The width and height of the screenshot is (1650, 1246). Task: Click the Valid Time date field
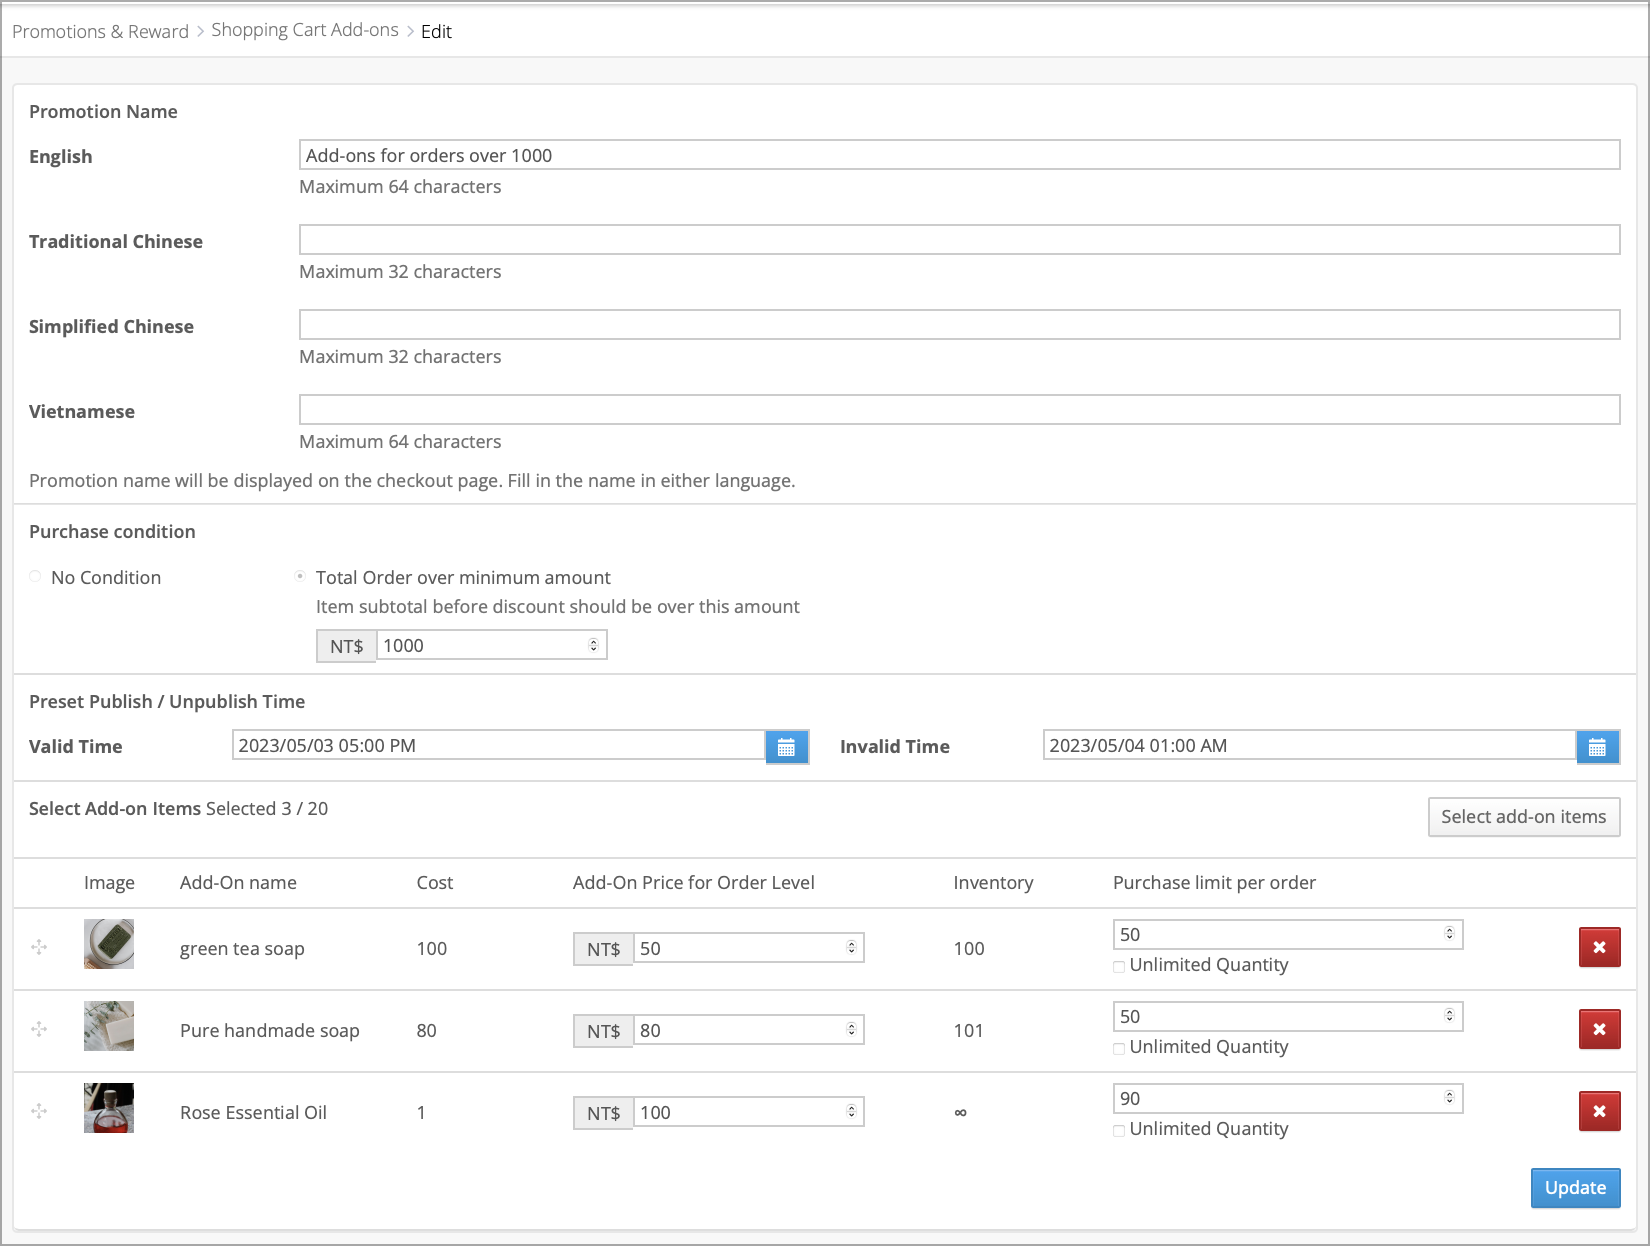pyautogui.click(x=499, y=745)
